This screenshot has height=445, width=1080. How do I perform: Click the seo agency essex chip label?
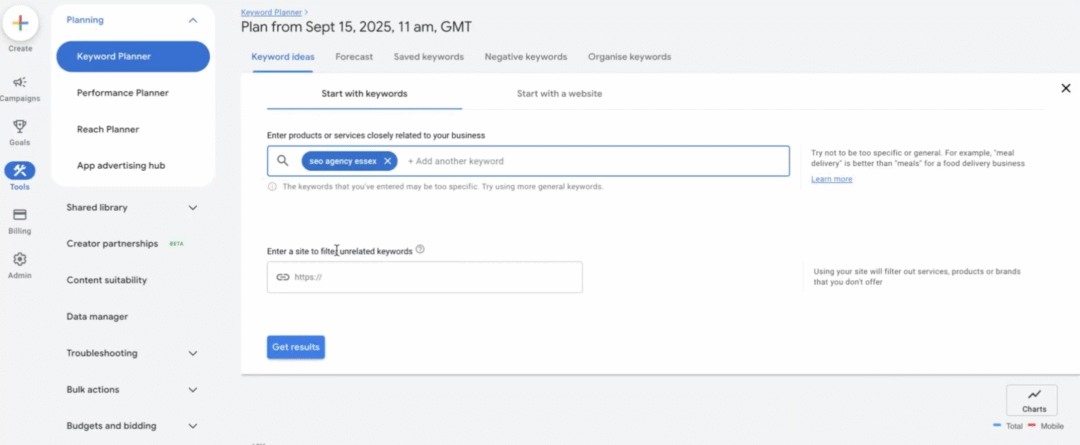pyautogui.click(x=342, y=161)
